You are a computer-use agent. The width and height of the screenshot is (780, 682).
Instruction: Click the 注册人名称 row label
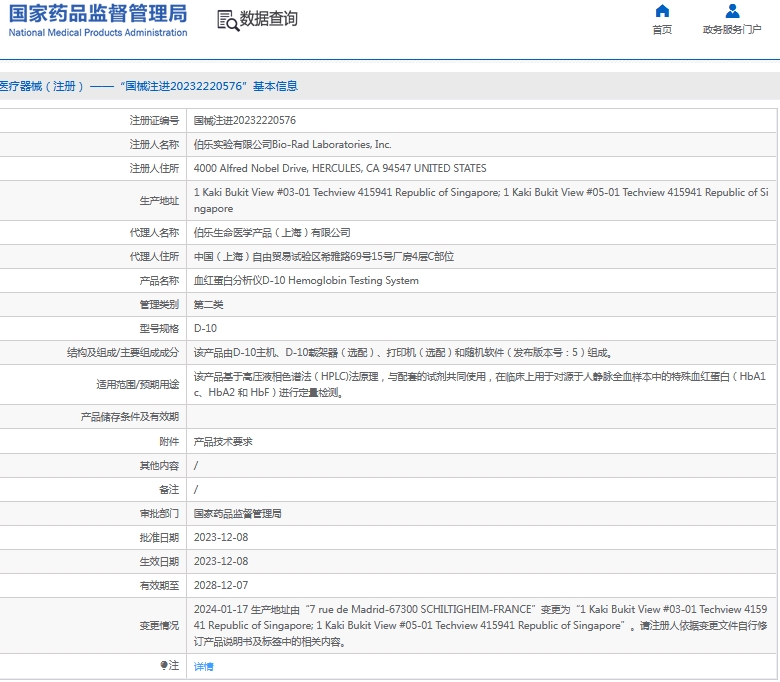pyautogui.click(x=154, y=144)
